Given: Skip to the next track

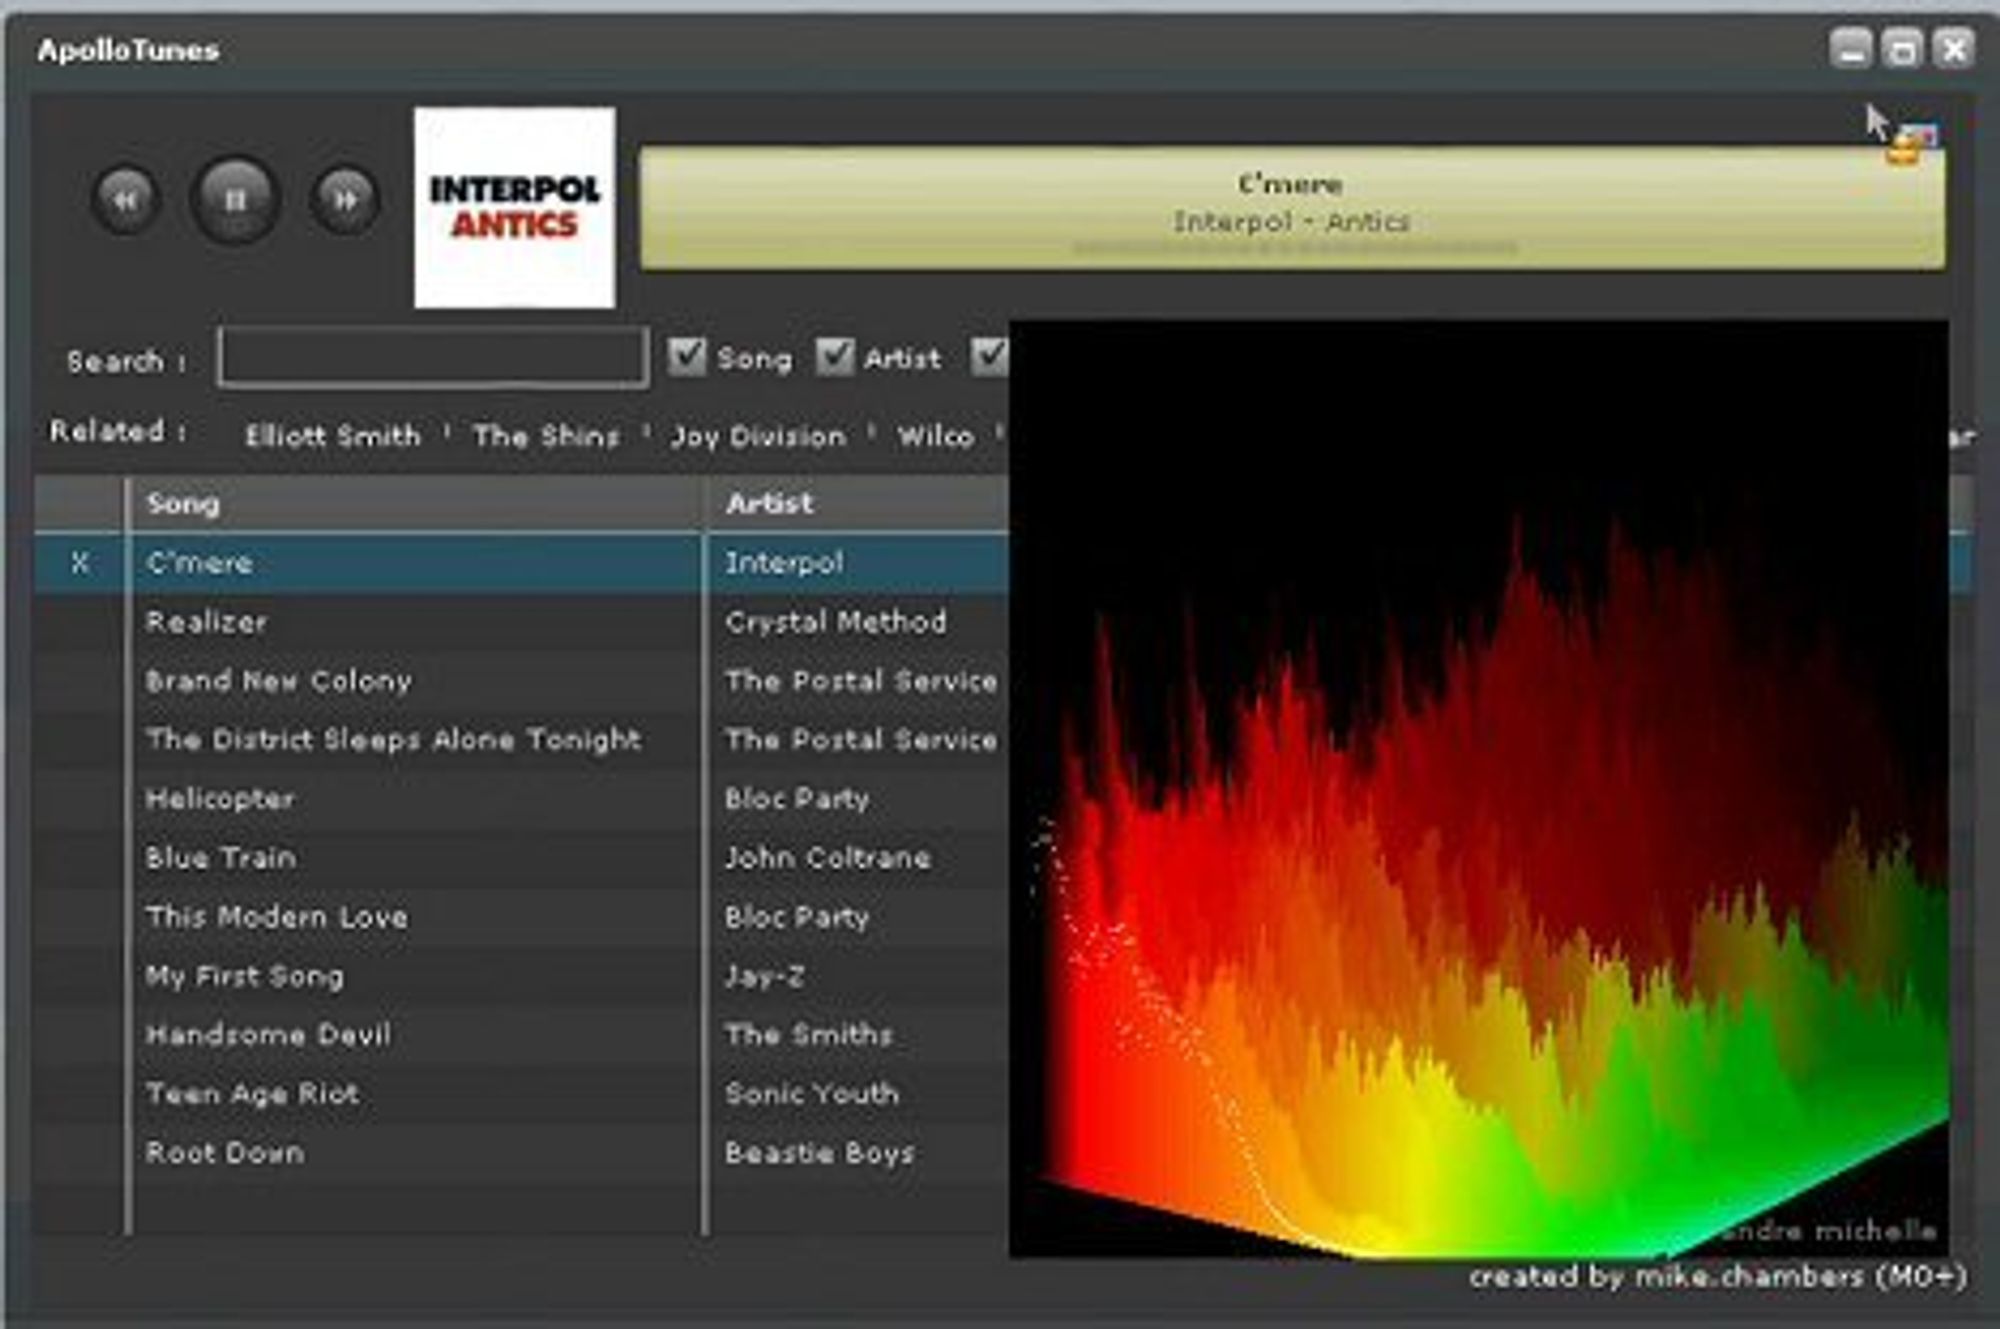Looking at the screenshot, I should point(345,200).
